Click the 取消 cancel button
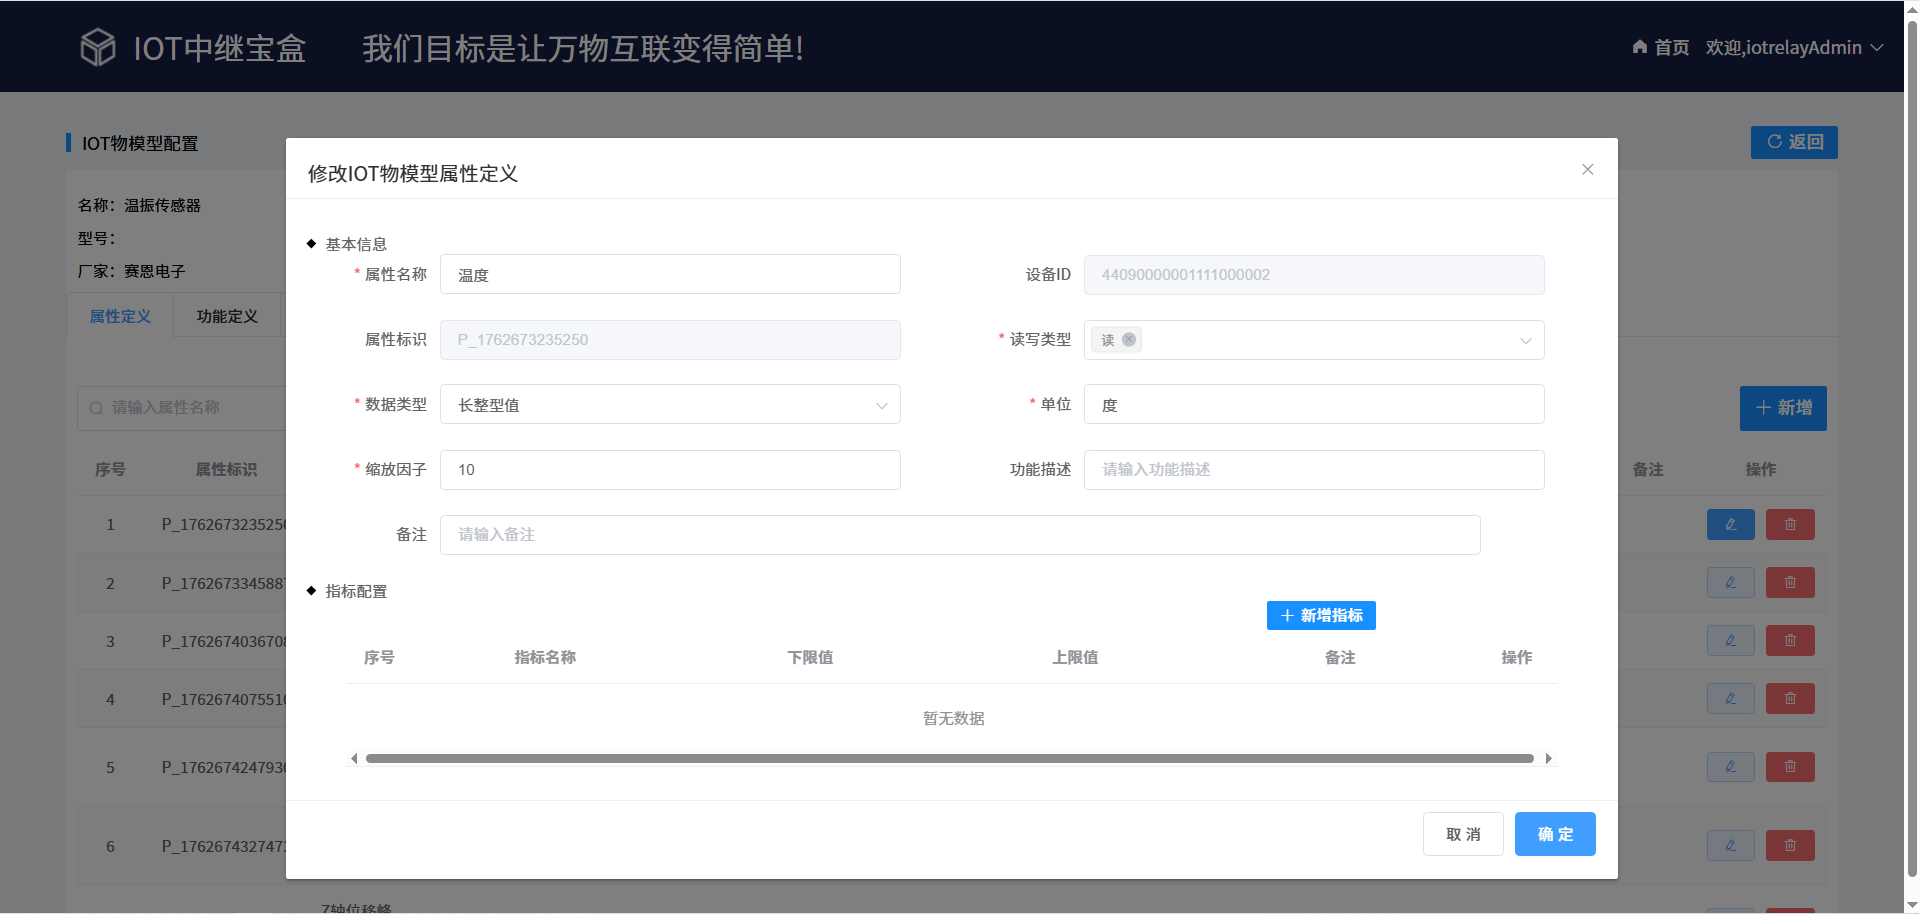This screenshot has width=1920, height=914. coord(1462,834)
